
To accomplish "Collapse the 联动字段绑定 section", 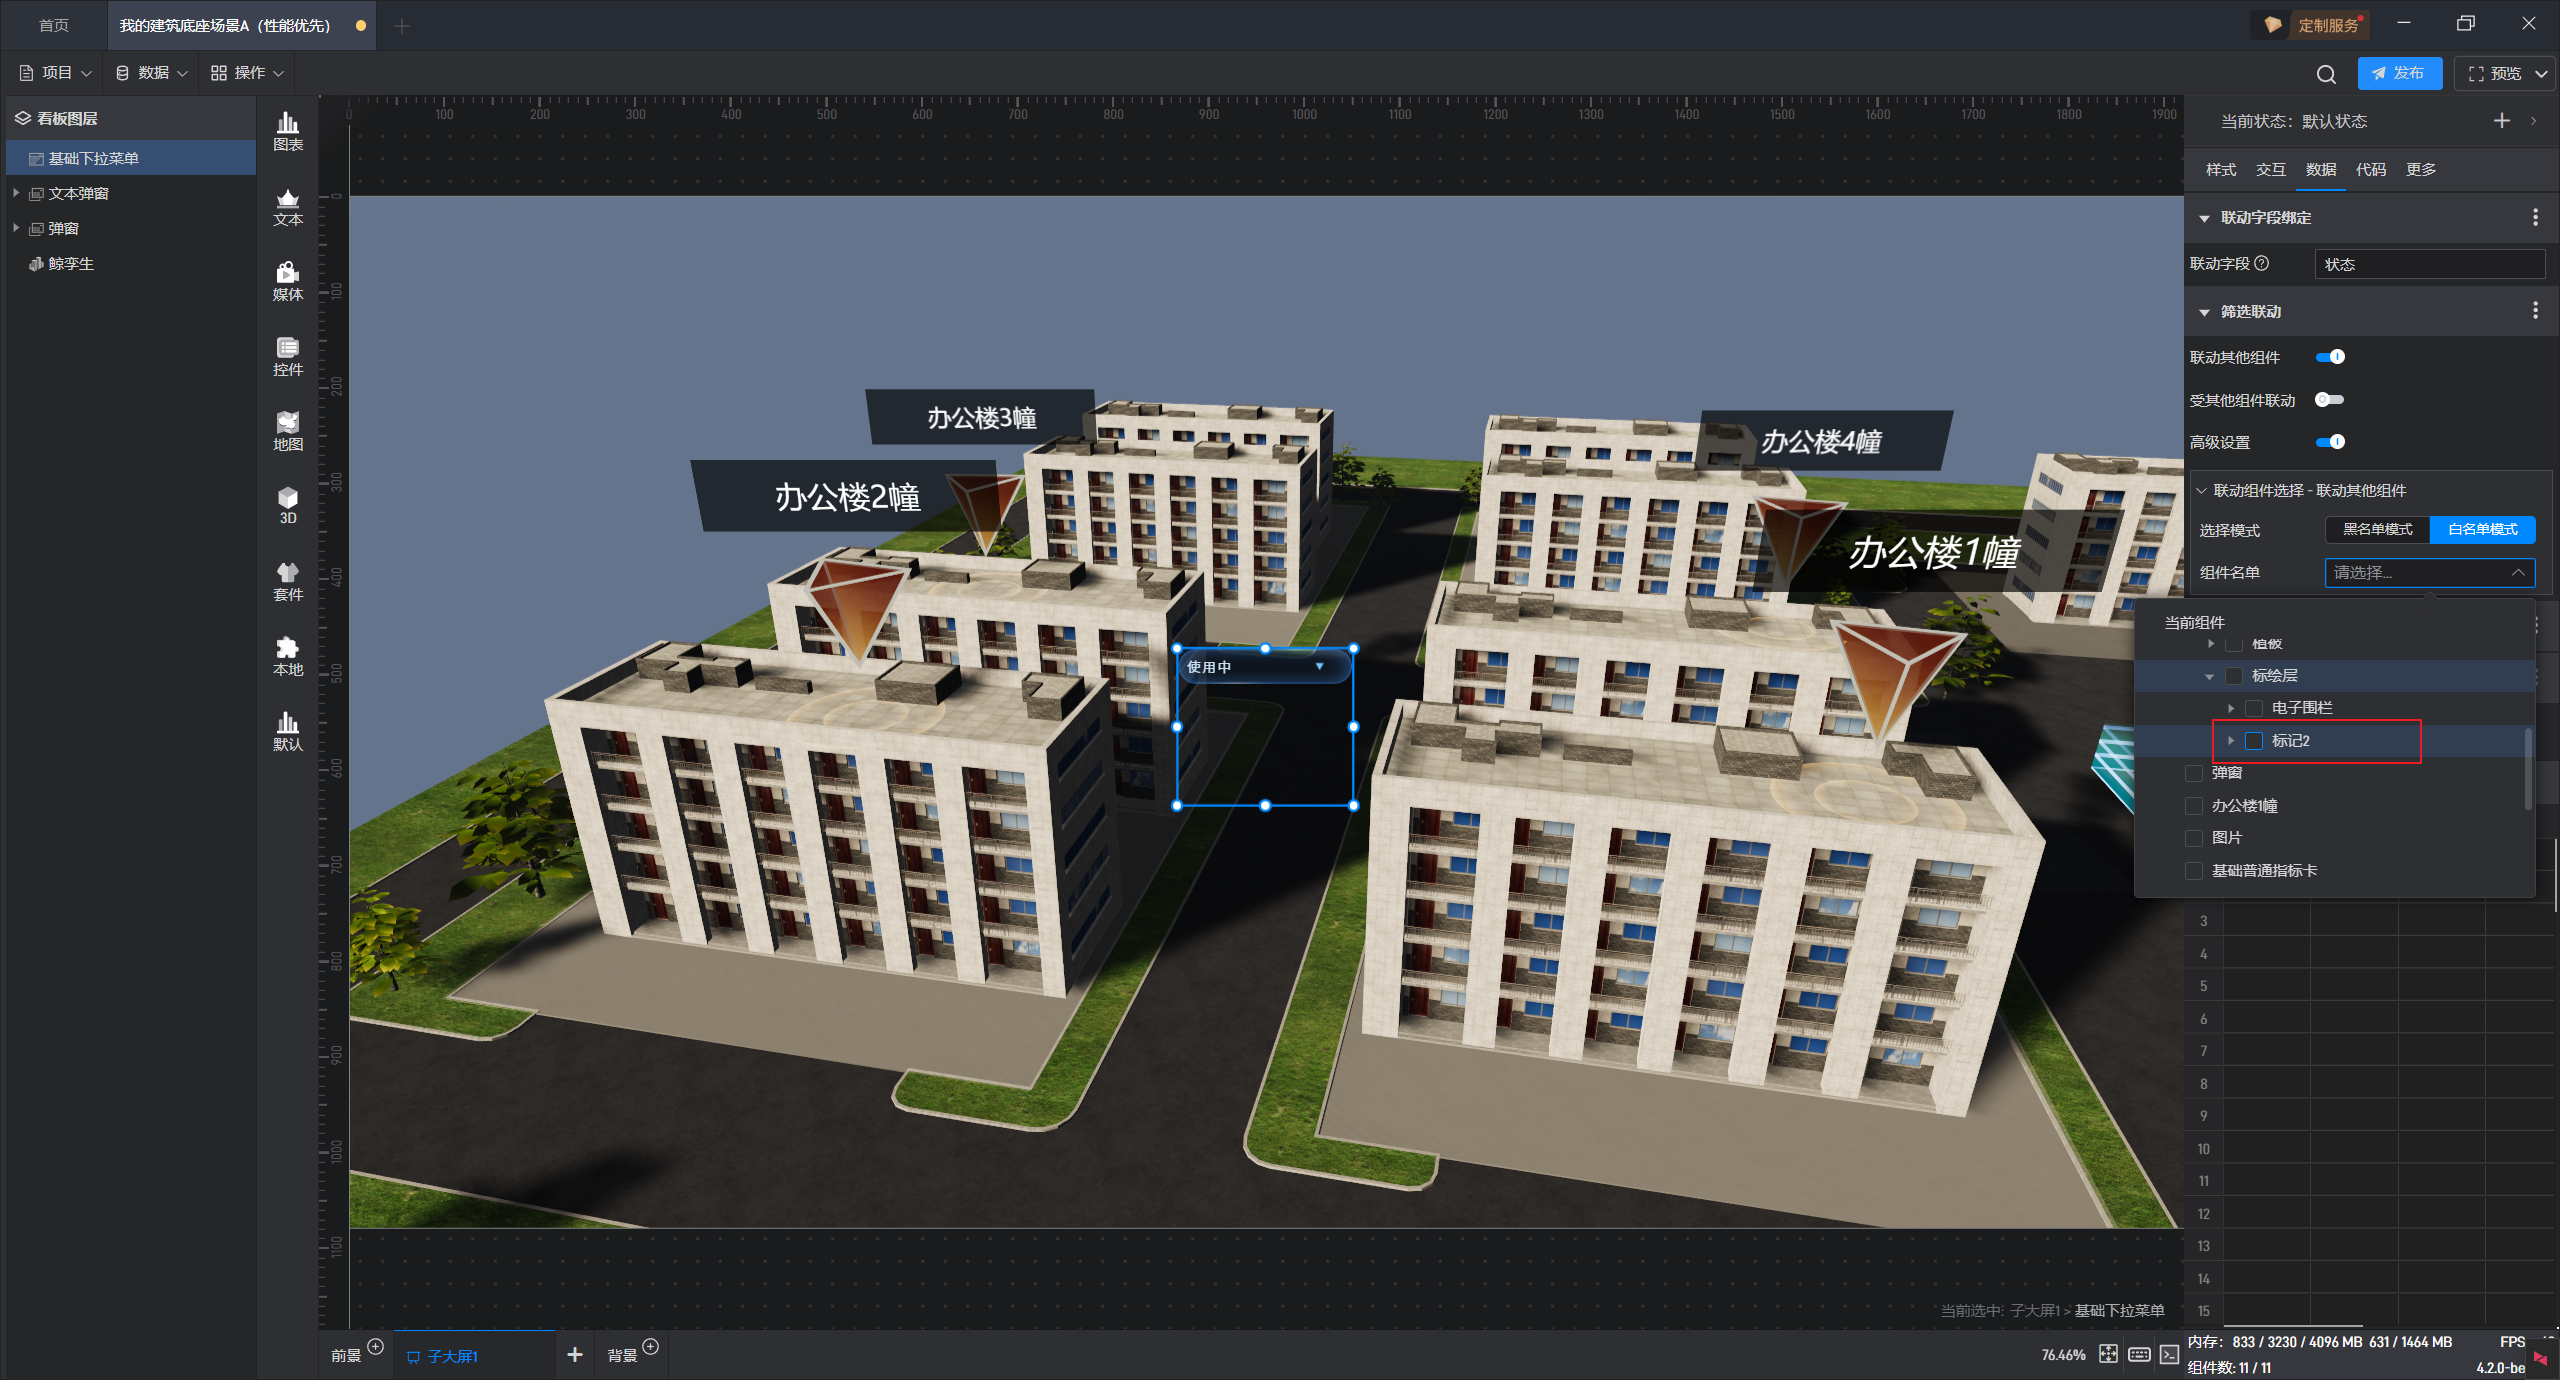I will click(2205, 218).
